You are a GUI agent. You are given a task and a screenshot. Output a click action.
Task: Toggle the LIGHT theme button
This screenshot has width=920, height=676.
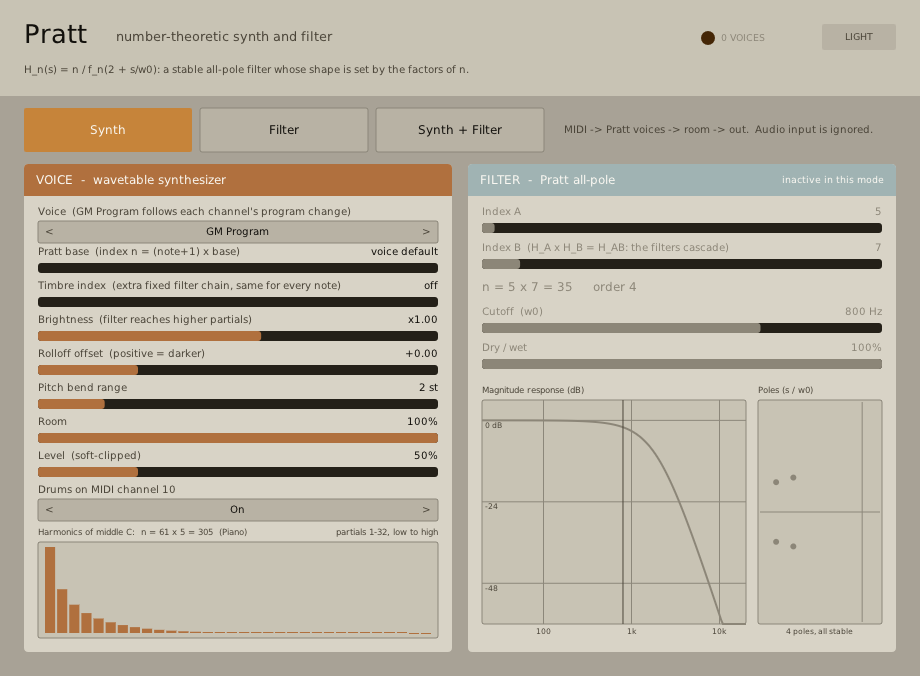pyautogui.click(x=858, y=37)
